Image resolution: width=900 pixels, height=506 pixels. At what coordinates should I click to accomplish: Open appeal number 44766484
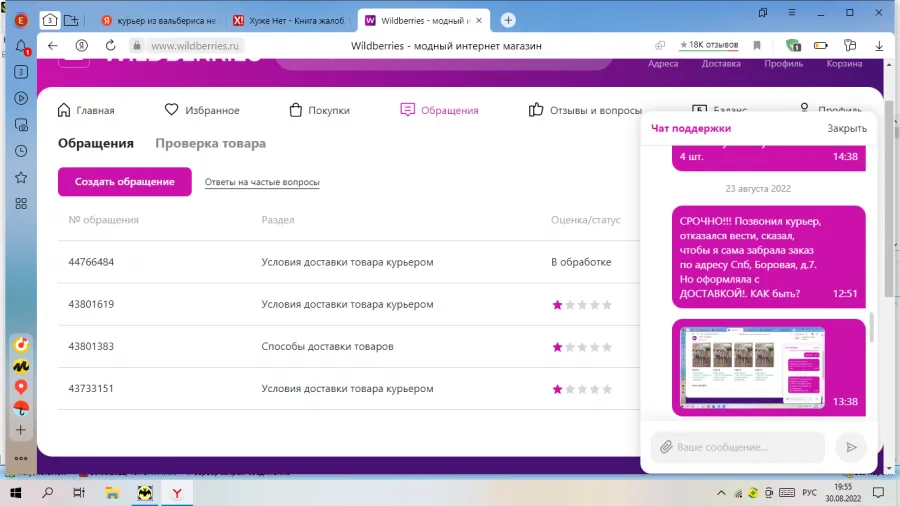click(91, 262)
